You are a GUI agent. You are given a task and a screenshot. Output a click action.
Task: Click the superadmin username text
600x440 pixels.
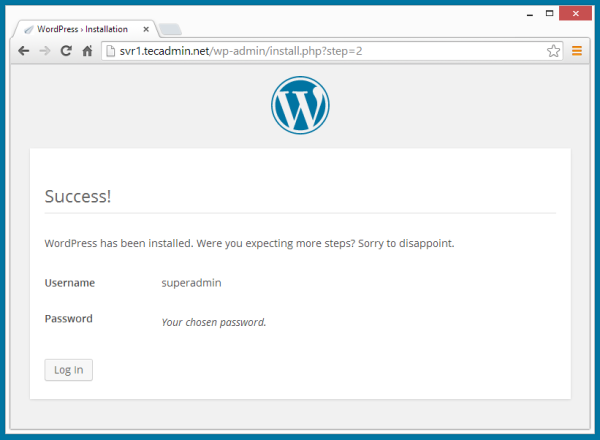(191, 283)
